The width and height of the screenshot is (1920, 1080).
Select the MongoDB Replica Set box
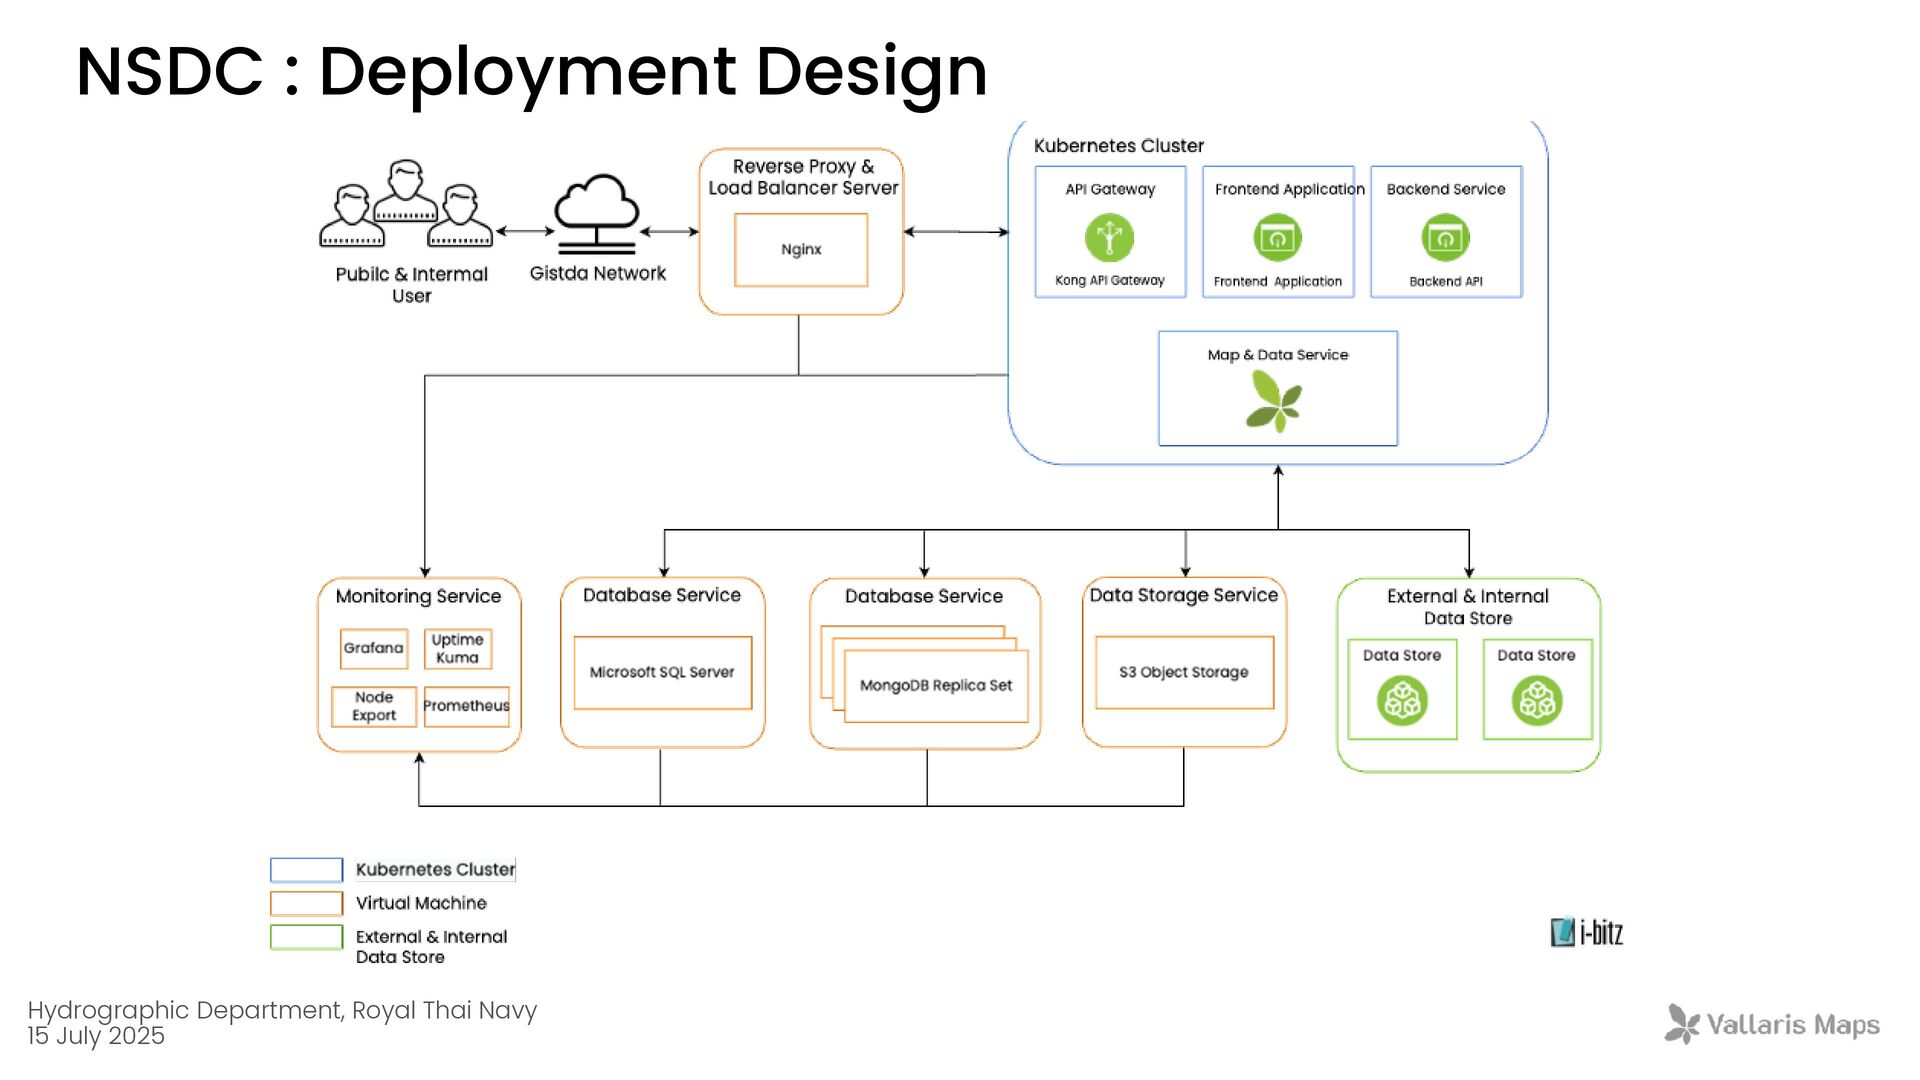(936, 686)
